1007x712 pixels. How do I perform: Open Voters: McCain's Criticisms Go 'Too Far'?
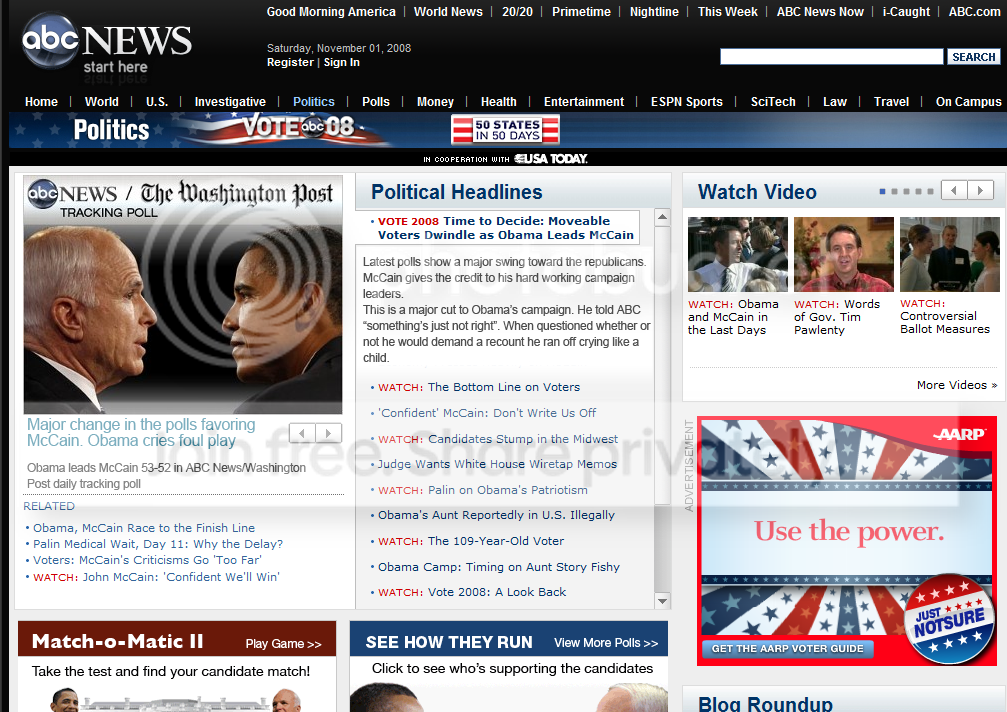tap(147, 560)
